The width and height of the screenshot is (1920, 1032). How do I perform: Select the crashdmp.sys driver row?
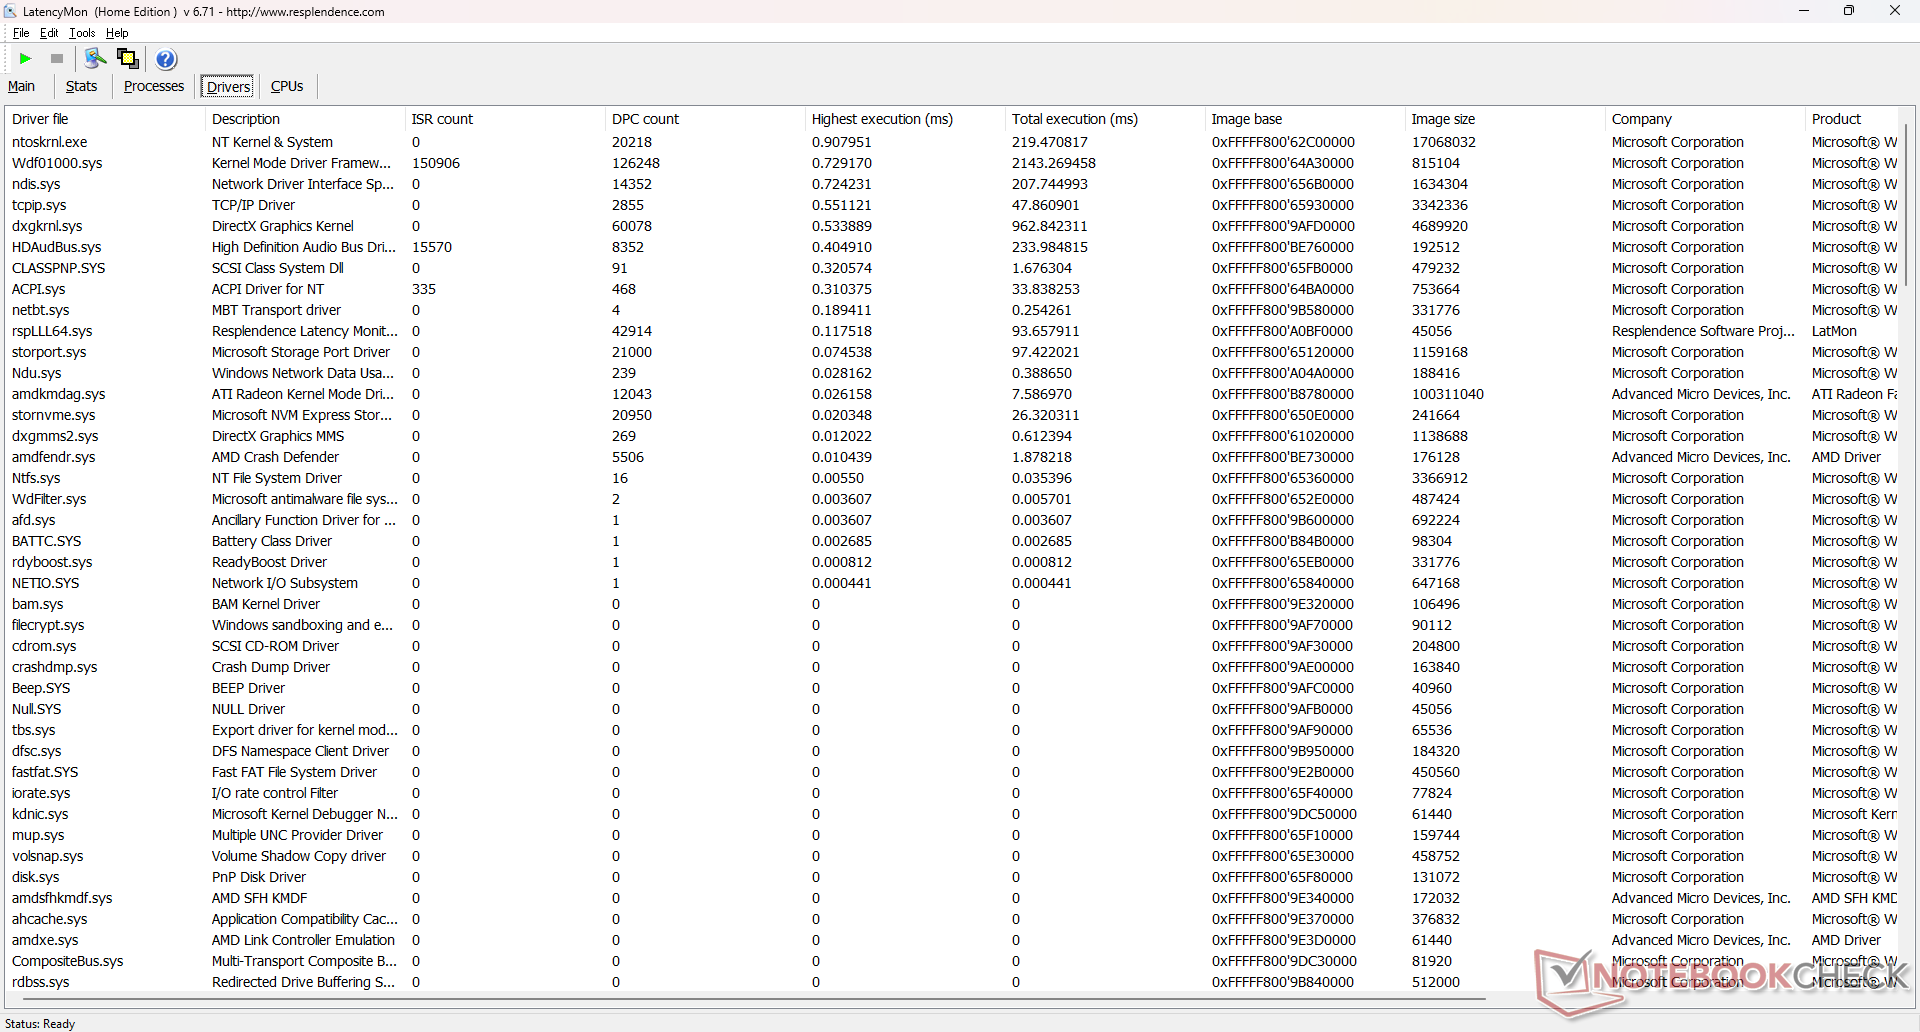pos(953,667)
